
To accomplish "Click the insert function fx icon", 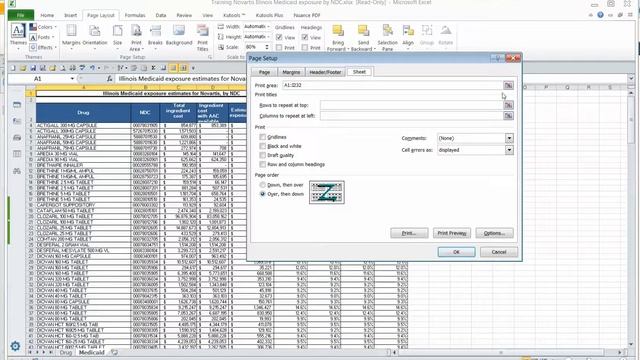I will [109, 78].
